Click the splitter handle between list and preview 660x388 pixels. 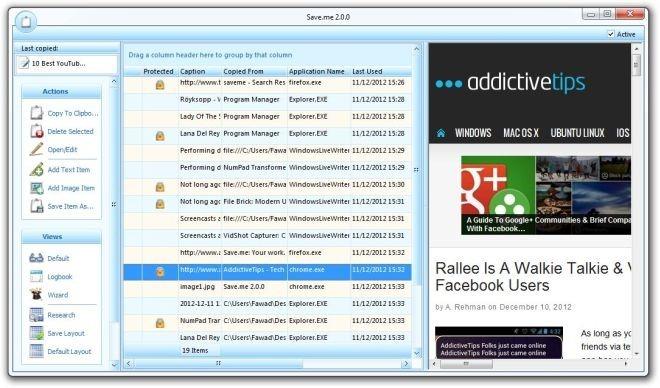tap(416, 170)
